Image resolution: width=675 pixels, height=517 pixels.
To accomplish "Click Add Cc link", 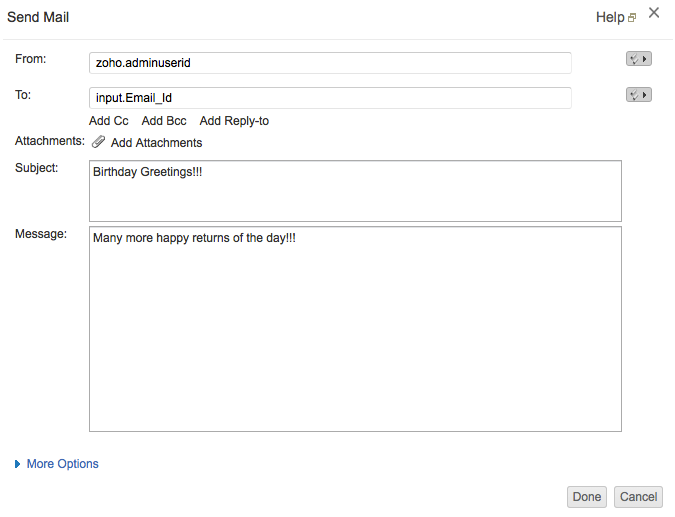I will tap(109, 121).
